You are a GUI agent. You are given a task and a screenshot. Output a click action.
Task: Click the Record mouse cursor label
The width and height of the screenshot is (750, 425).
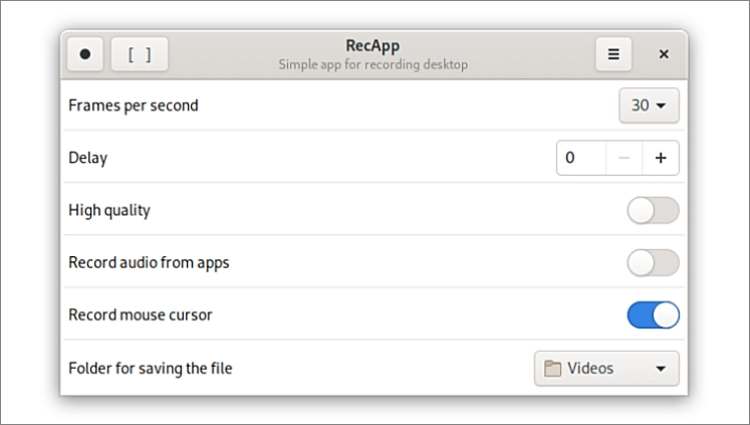click(140, 315)
